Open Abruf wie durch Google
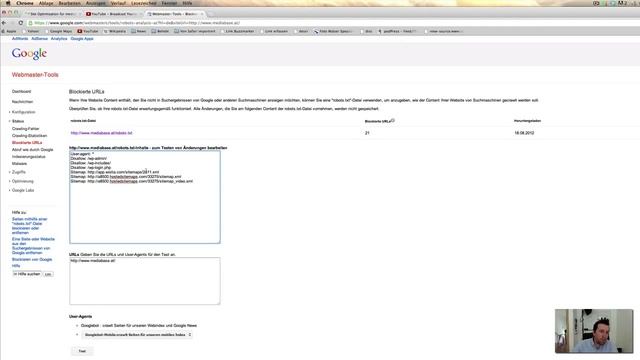 [33, 150]
